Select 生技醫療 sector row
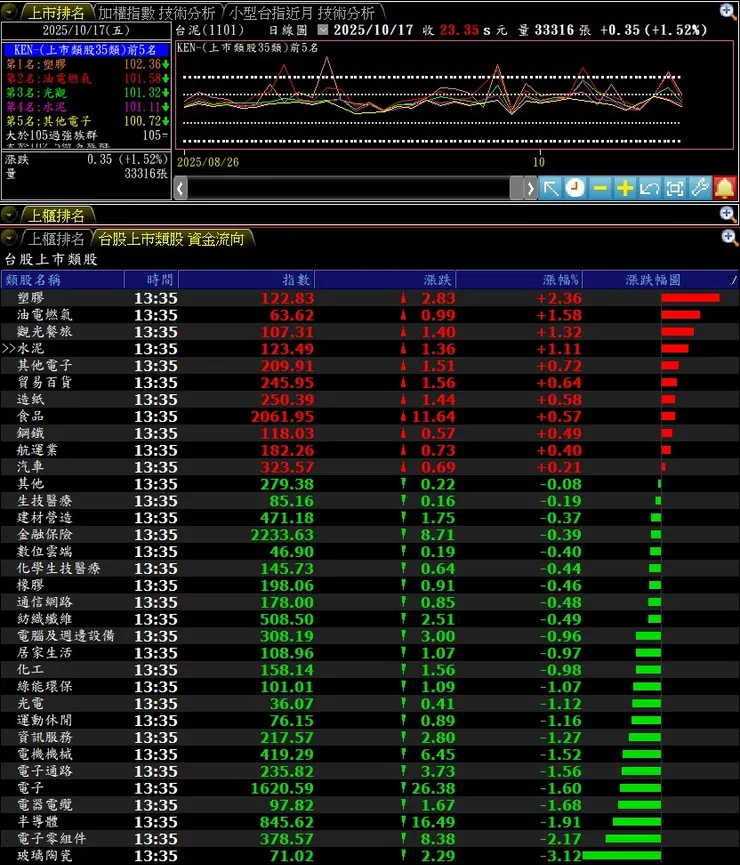 (370, 500)
